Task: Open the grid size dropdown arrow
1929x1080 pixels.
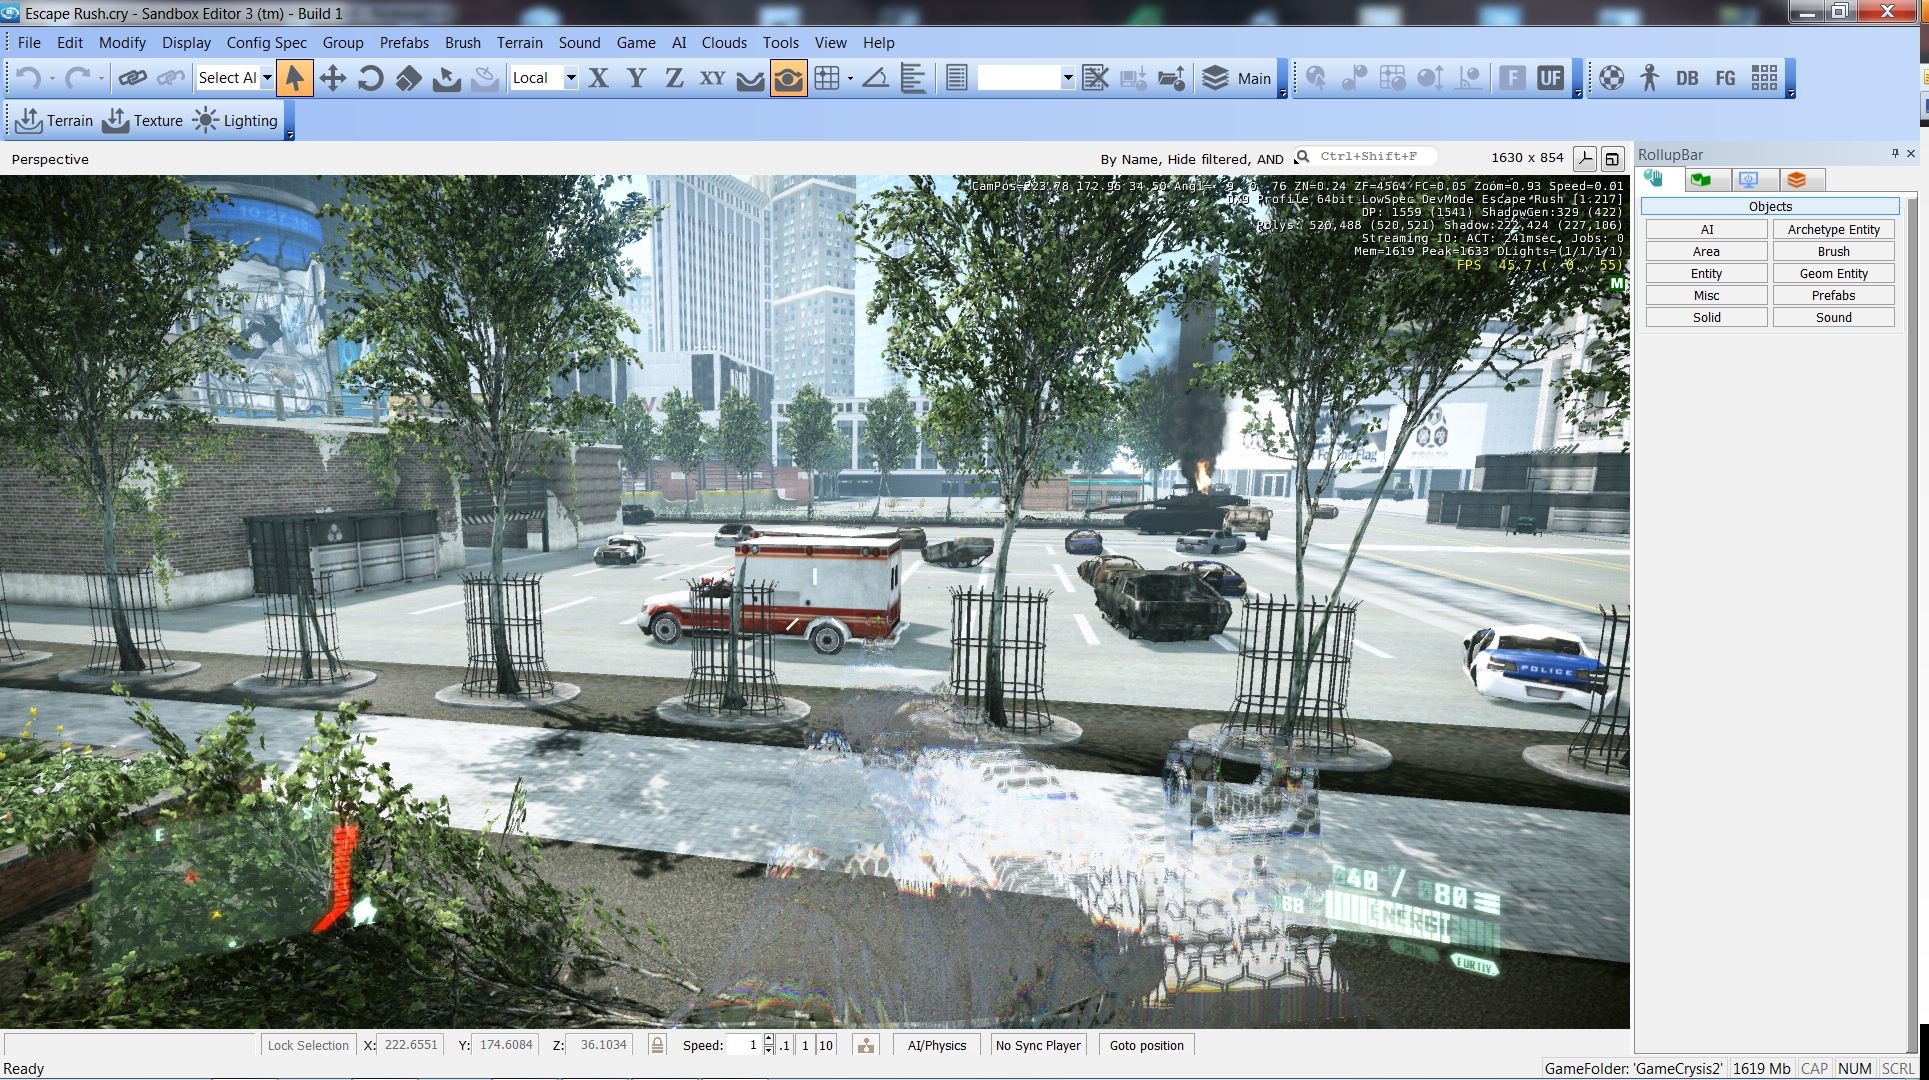Action: (850, 78)
